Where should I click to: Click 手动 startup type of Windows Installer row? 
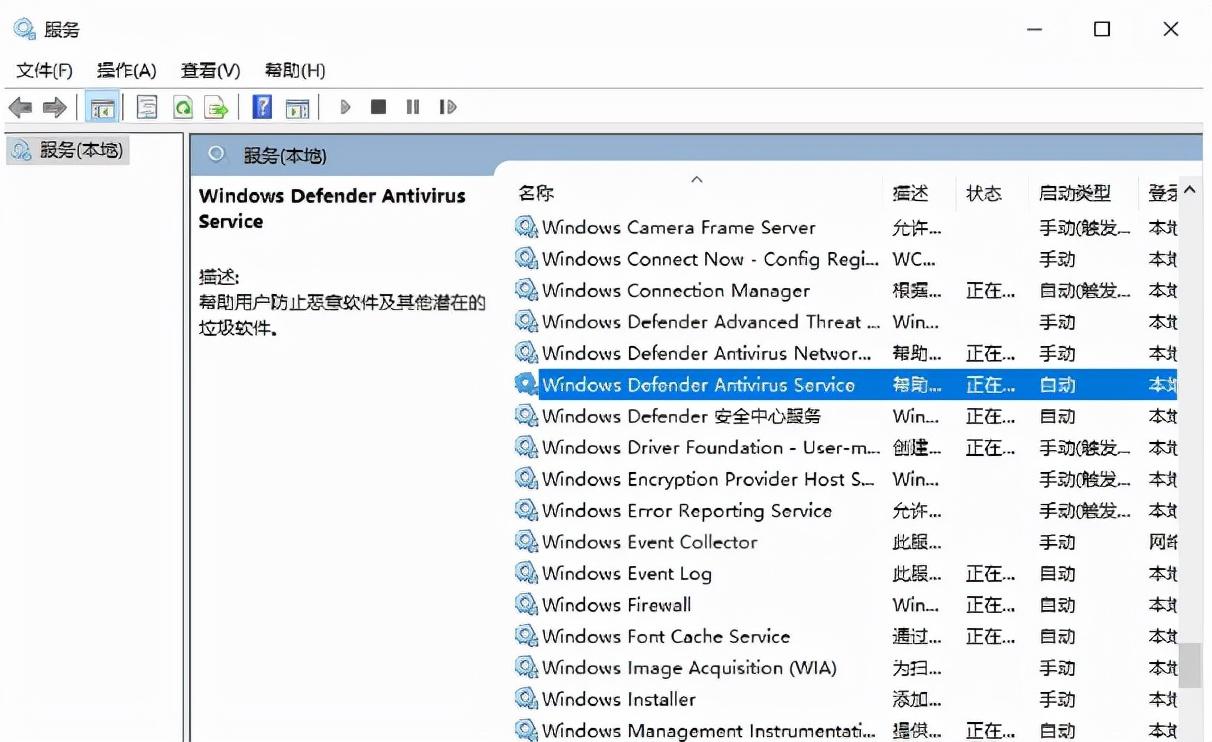click(x=1057, y=699)
